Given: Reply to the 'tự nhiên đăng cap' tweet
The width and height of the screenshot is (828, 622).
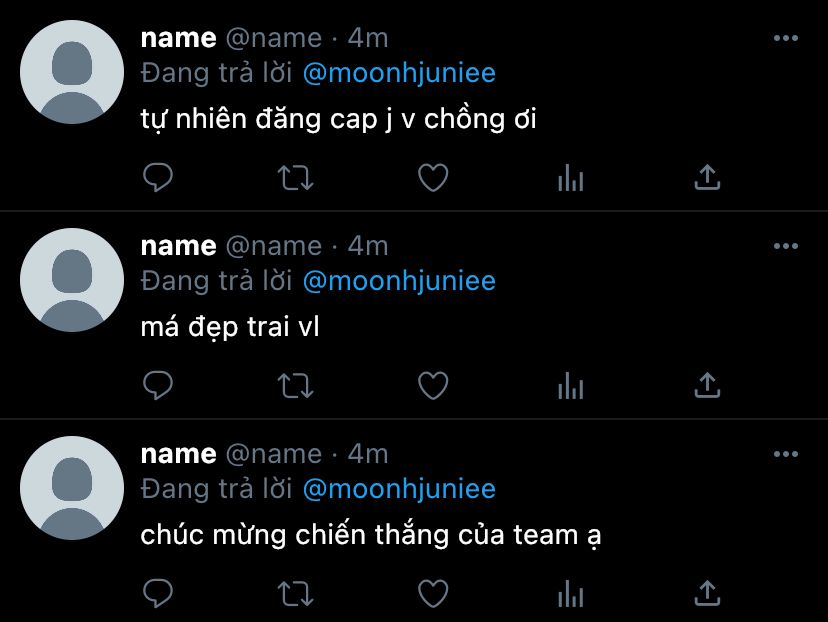Looking at the screenshot, I should 158,177.
